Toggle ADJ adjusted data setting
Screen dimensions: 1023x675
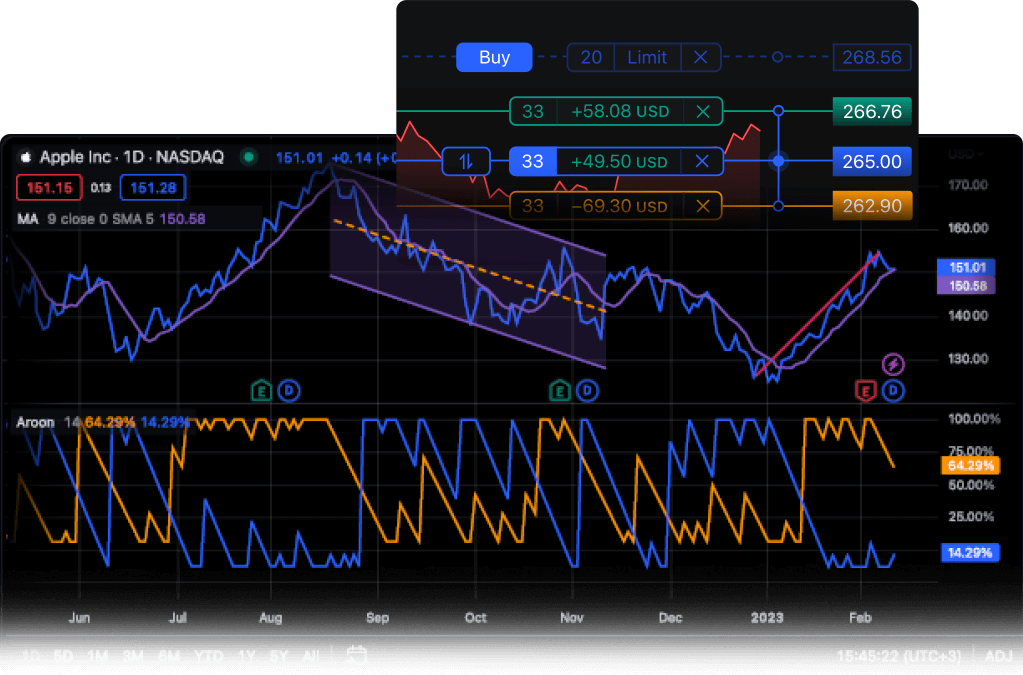tap(998, 656)
